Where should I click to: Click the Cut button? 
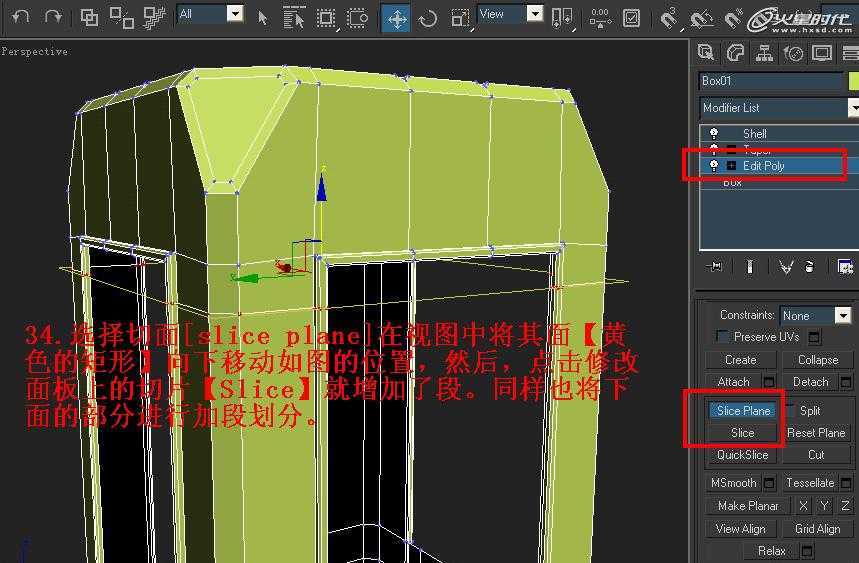[816, 455]
